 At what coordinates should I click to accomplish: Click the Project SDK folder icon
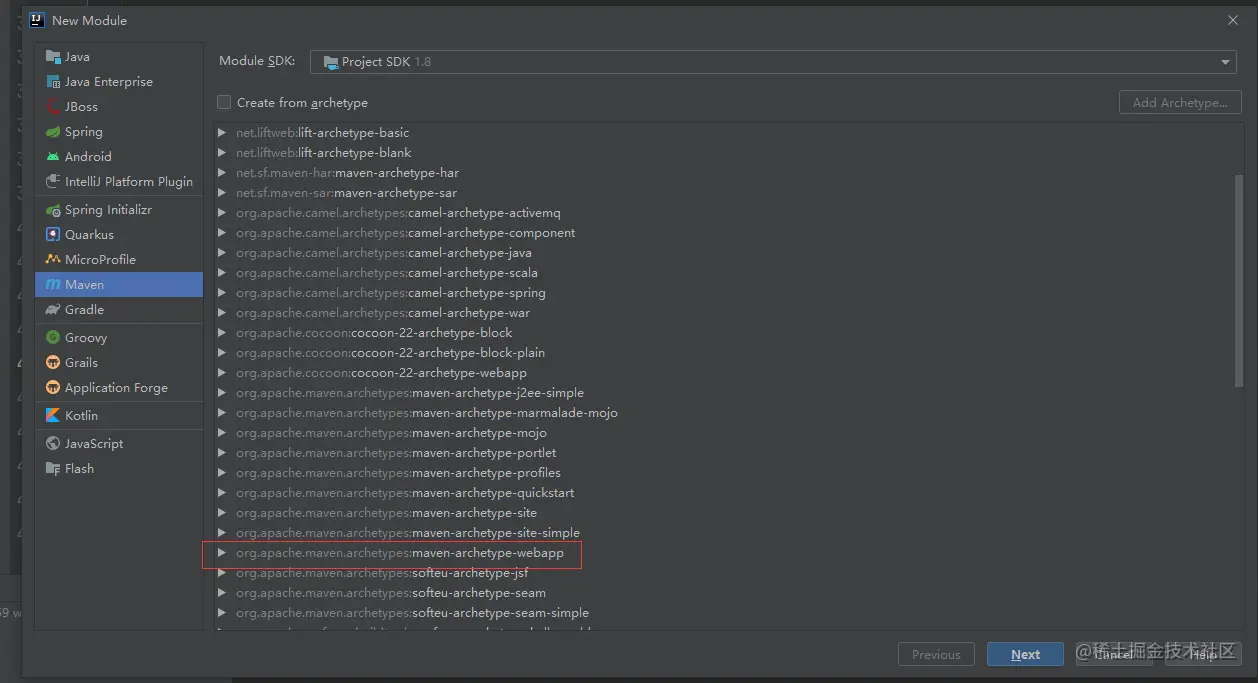330,62
